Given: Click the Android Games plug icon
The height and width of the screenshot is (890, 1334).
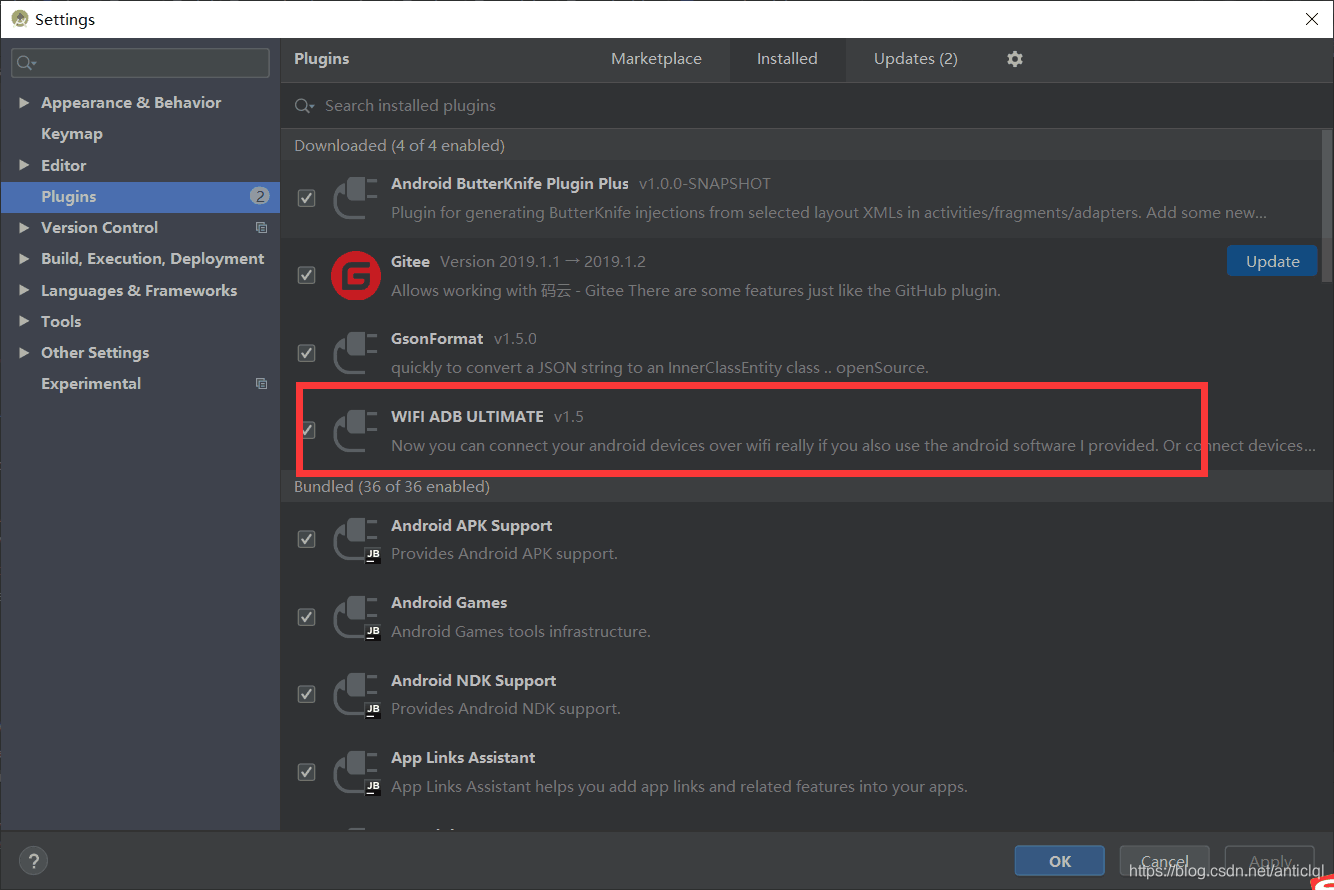Looking at the screenshot, I should (356, 617).
